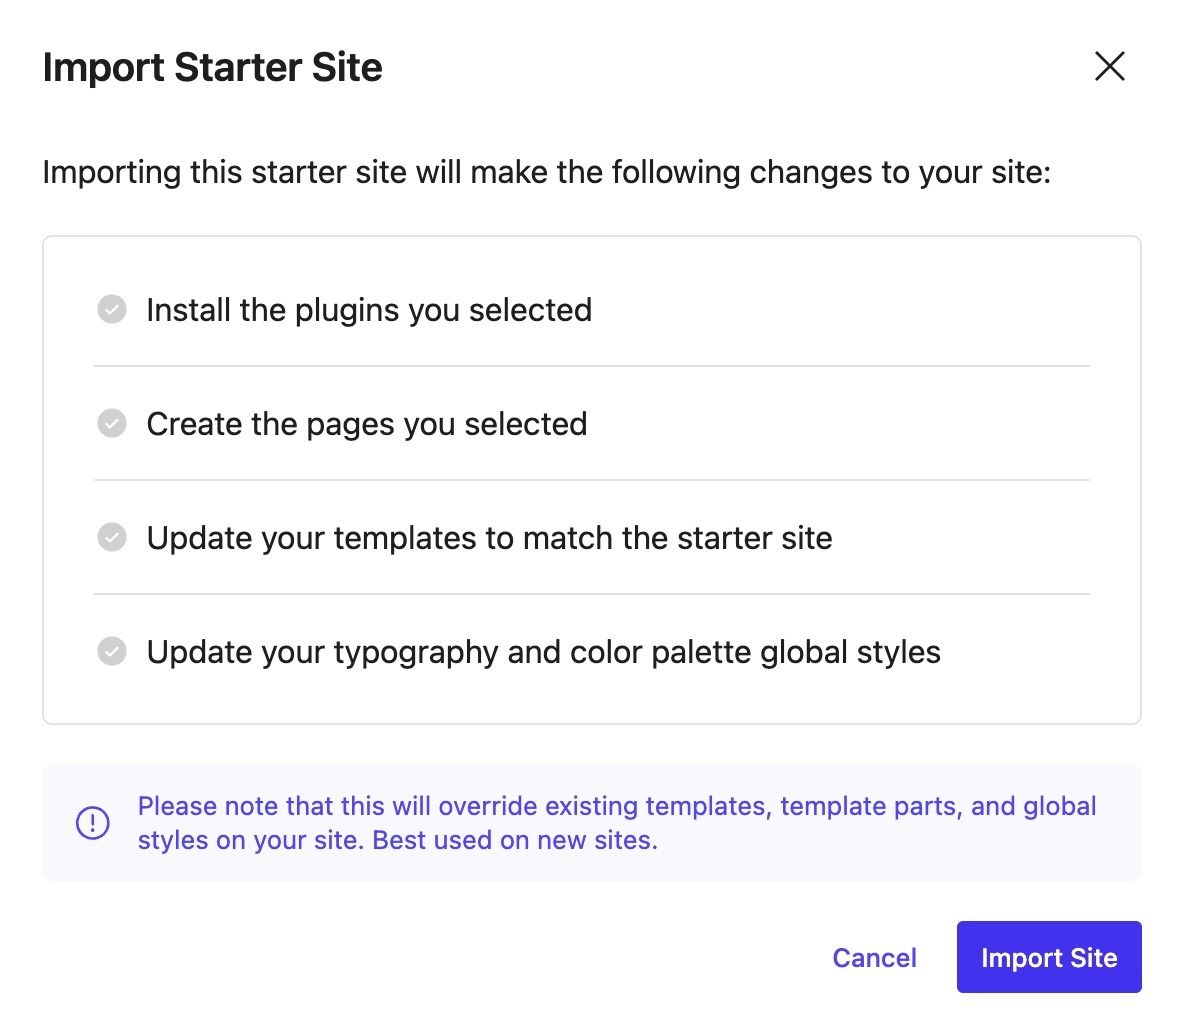Select the 'Create the pages you selected' item
1180x1030 pixels.
tap(367, 424)
